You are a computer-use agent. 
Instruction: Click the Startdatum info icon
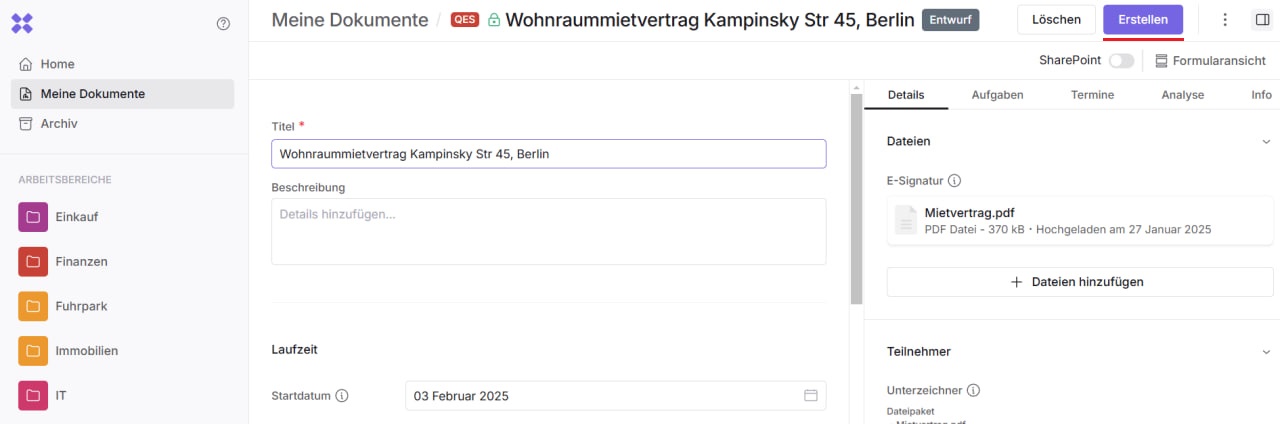(342, 396)
